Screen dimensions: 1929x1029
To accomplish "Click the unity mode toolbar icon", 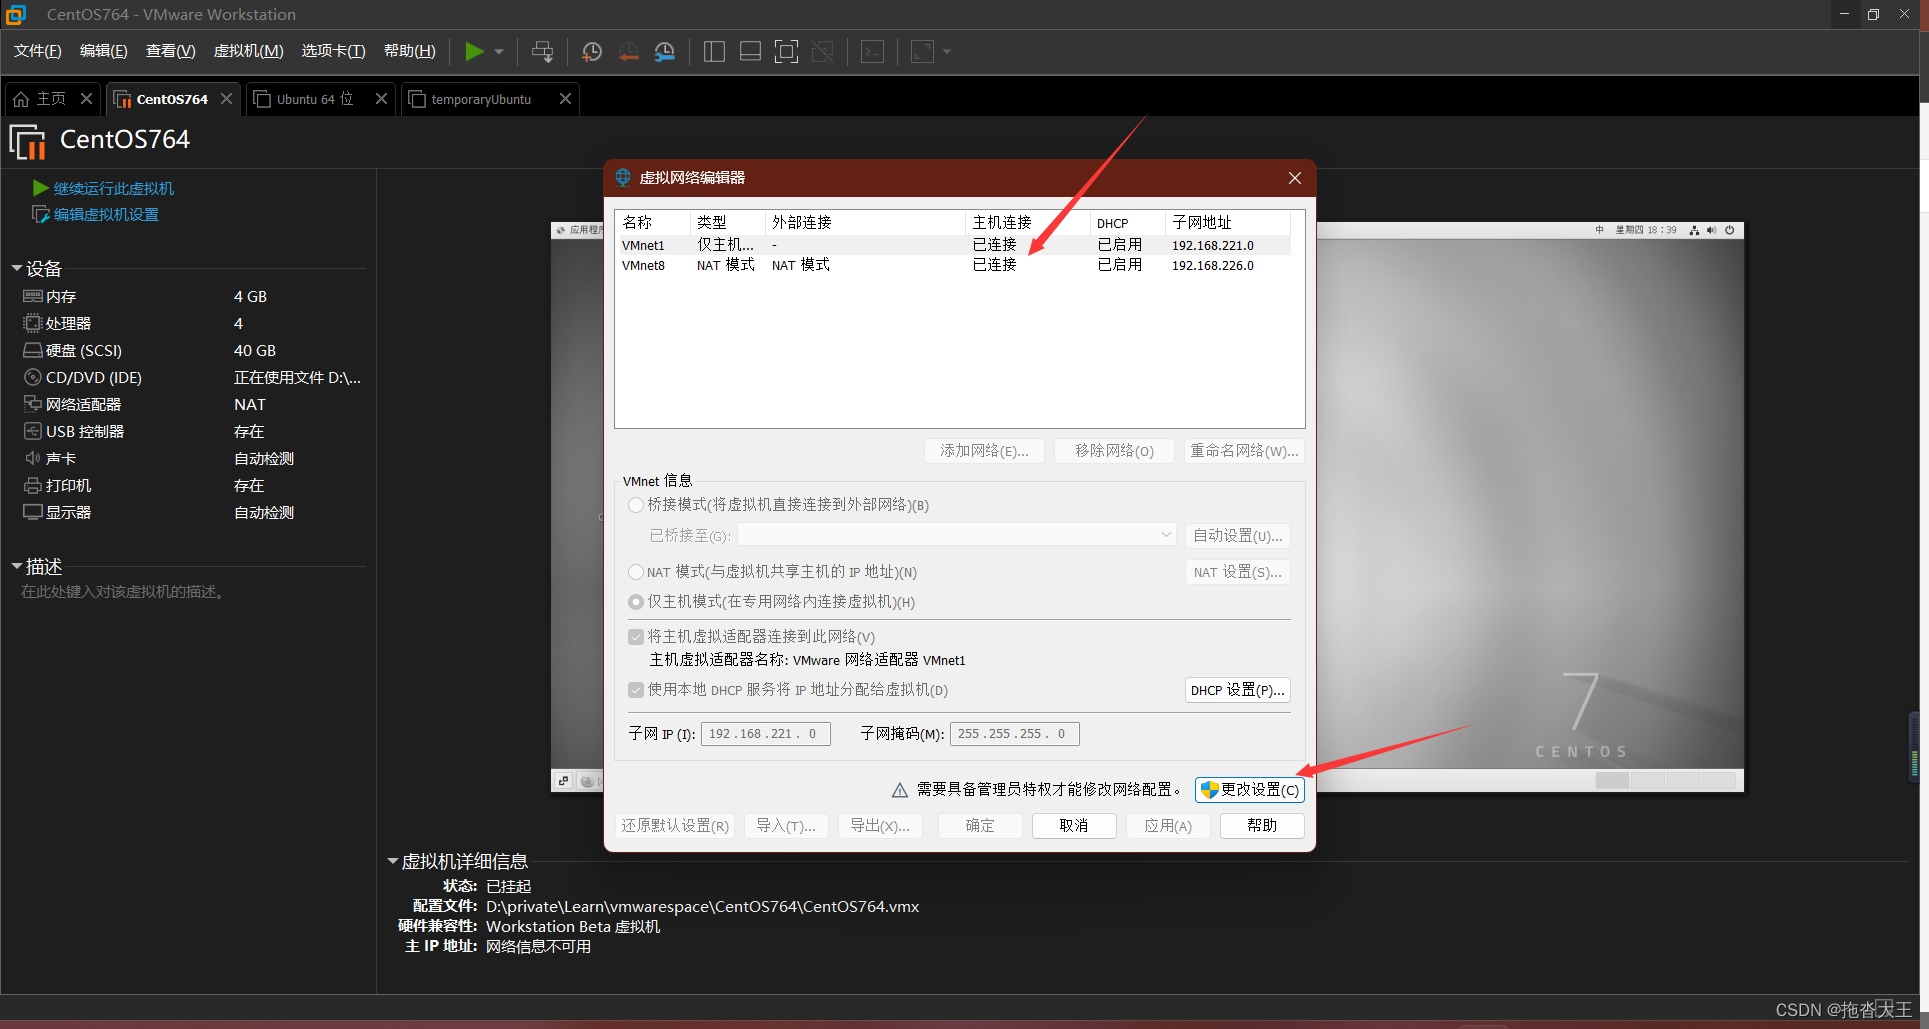I will coord(823,51).
